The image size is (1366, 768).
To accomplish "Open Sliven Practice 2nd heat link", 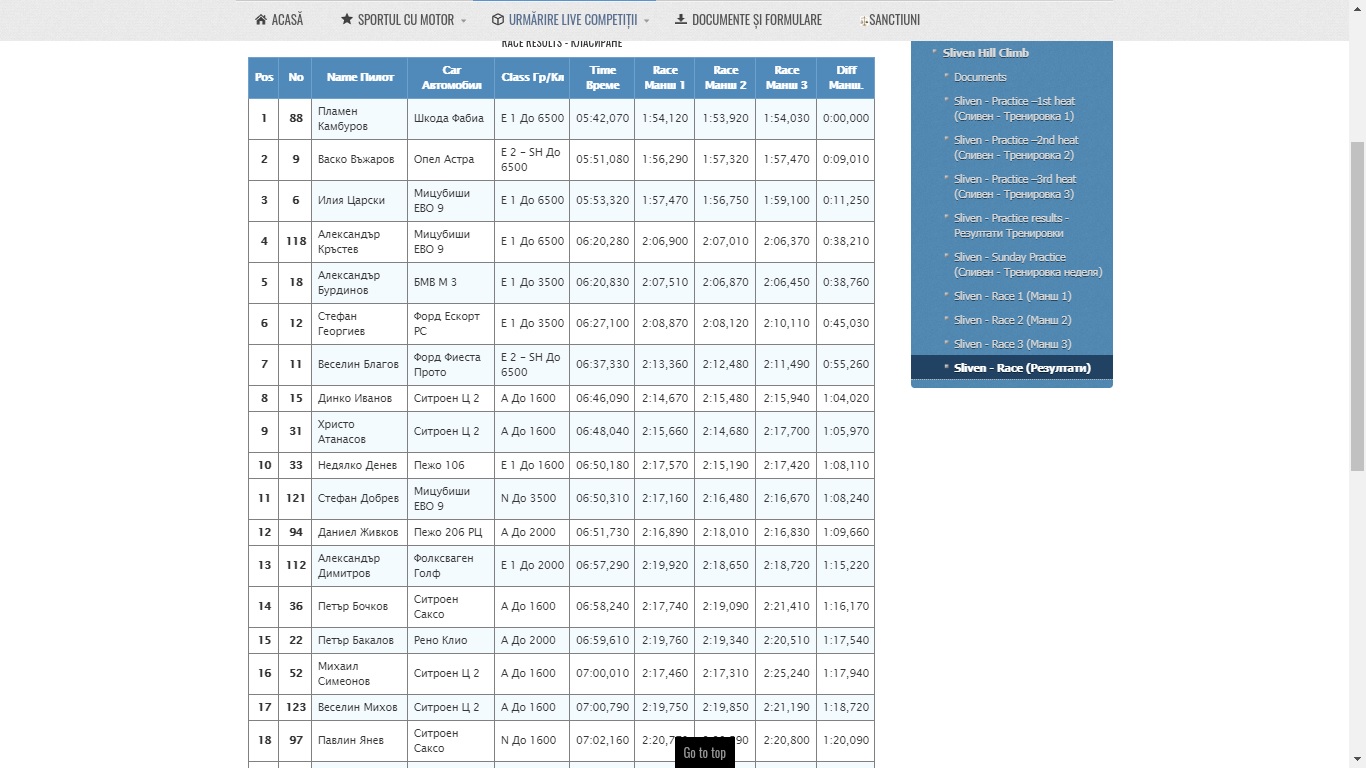I will (x=1015, y=147).
